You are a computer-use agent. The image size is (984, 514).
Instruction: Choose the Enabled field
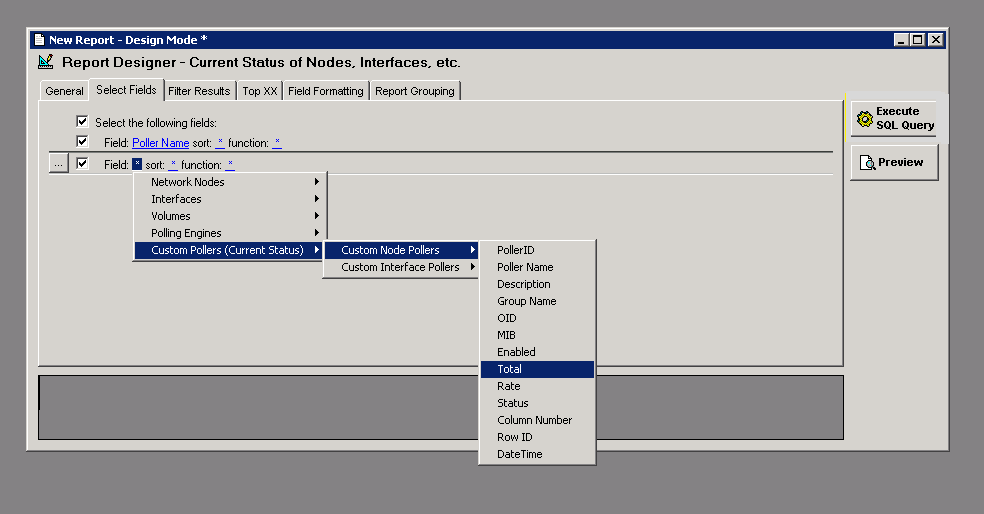tap(537, 351)
